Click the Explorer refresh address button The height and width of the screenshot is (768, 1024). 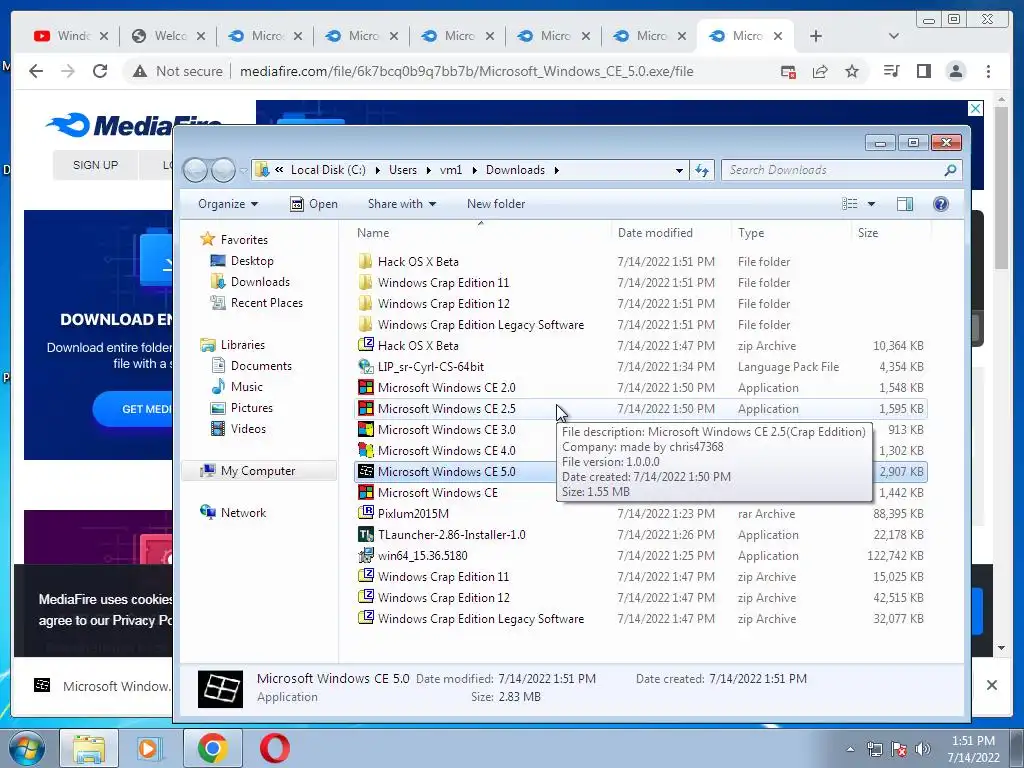coord(702,170)
